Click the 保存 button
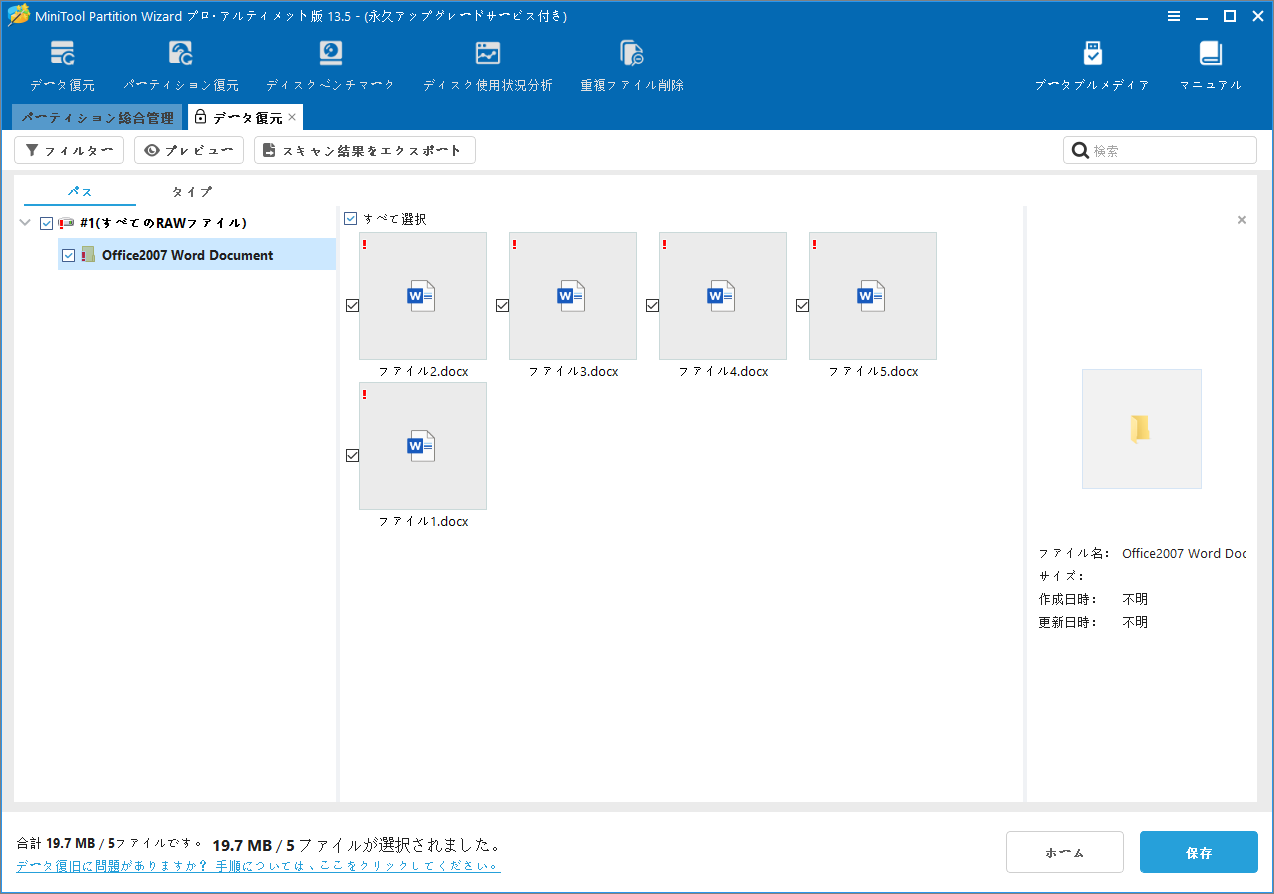This screenshot has height=894, width=1274. click(x=1198, y=852)
